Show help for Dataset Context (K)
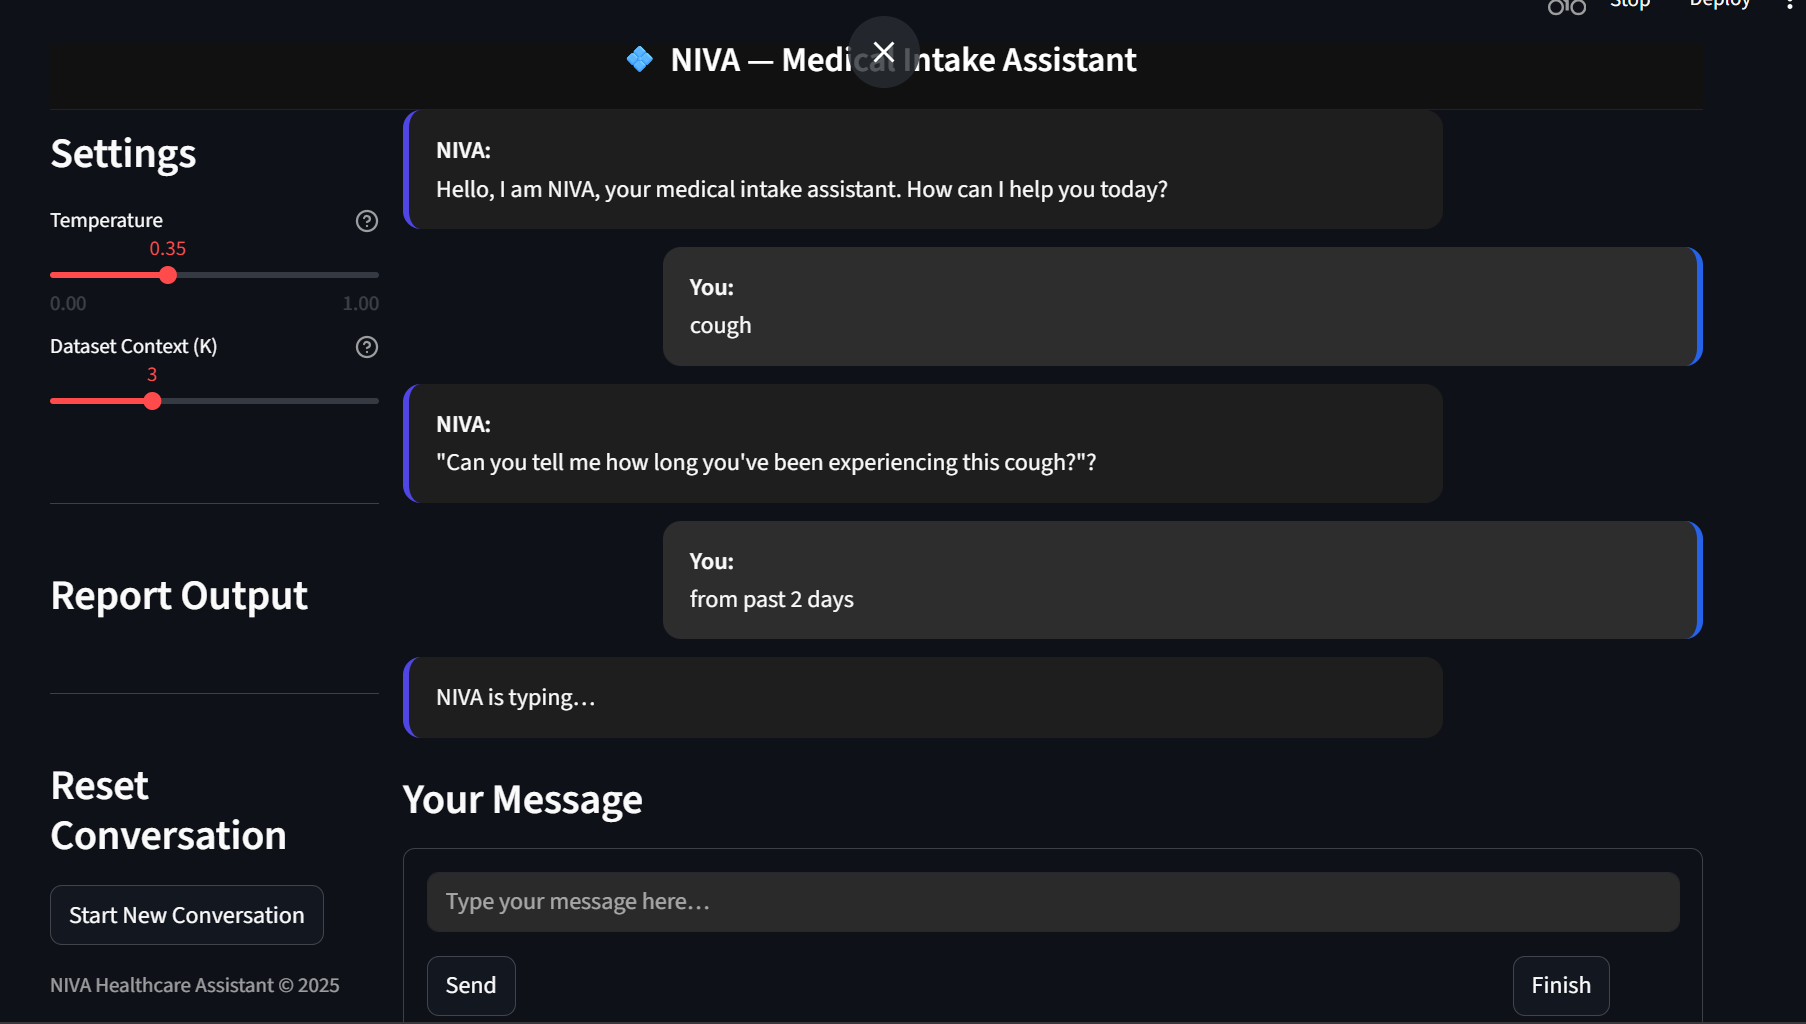This screenshot has width=1806, height=1024. 367,347
